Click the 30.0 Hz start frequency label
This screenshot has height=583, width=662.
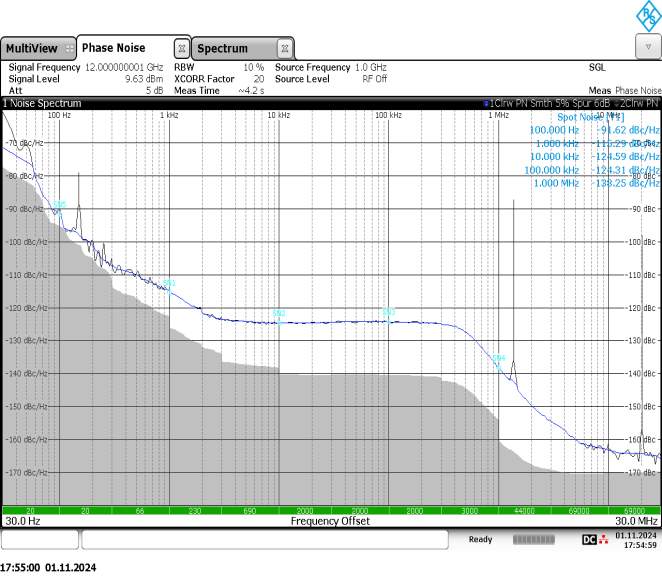[22, 521]
